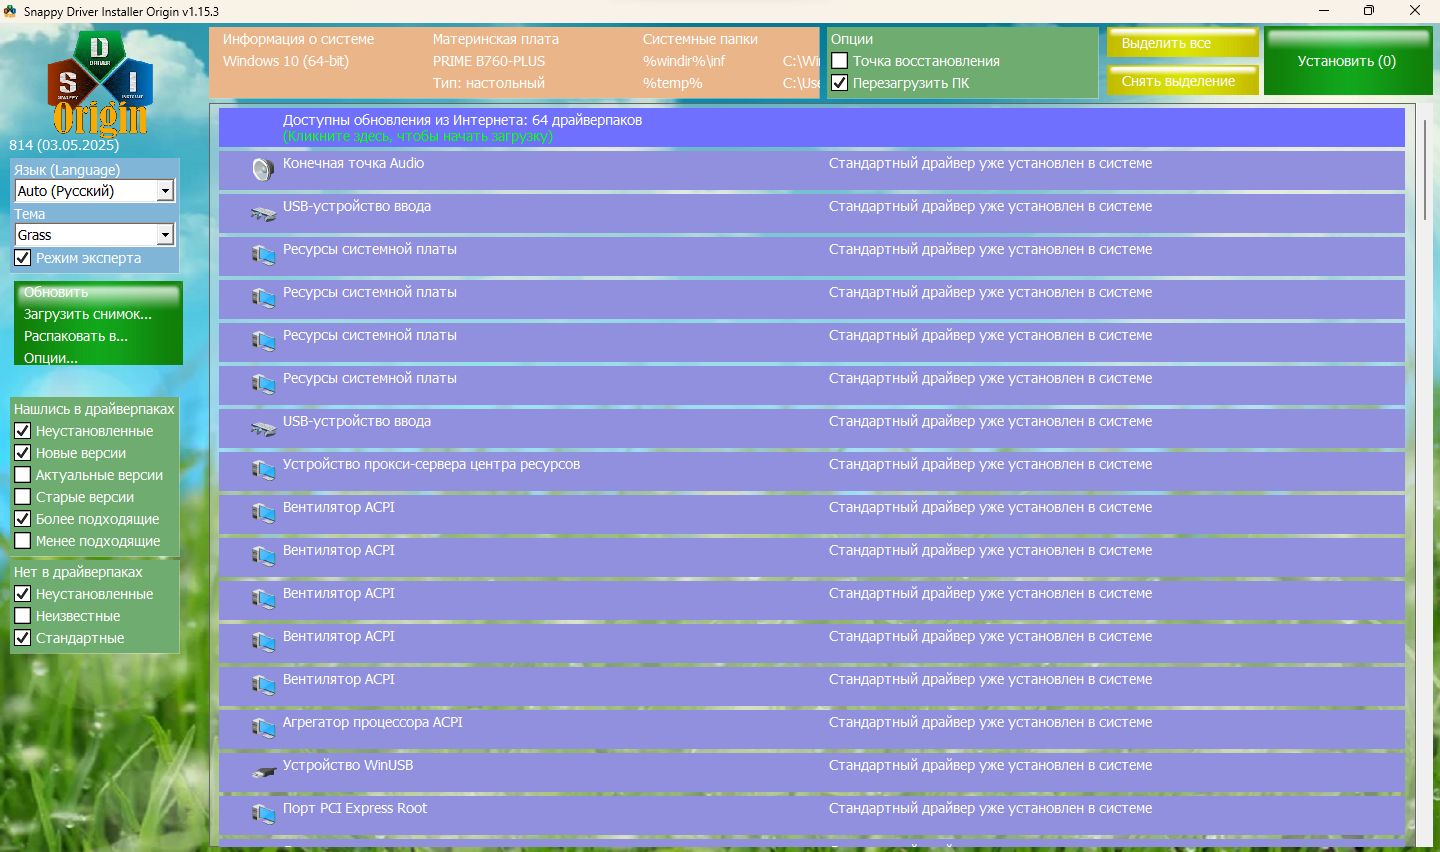
Task: Choose Распаковать в... menu item
Action: pos(76,336)
